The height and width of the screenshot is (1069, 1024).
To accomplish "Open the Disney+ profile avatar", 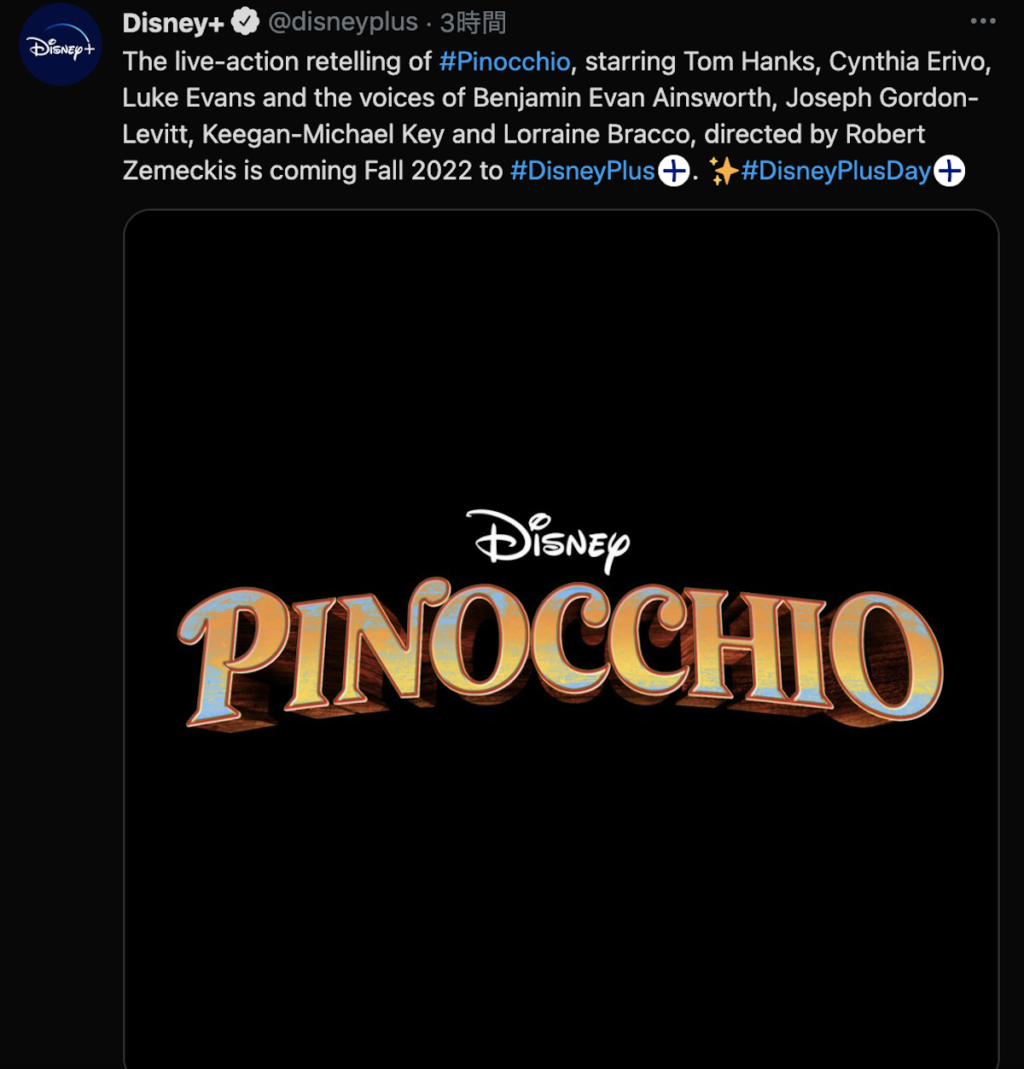I will click(x=61, y=44).
